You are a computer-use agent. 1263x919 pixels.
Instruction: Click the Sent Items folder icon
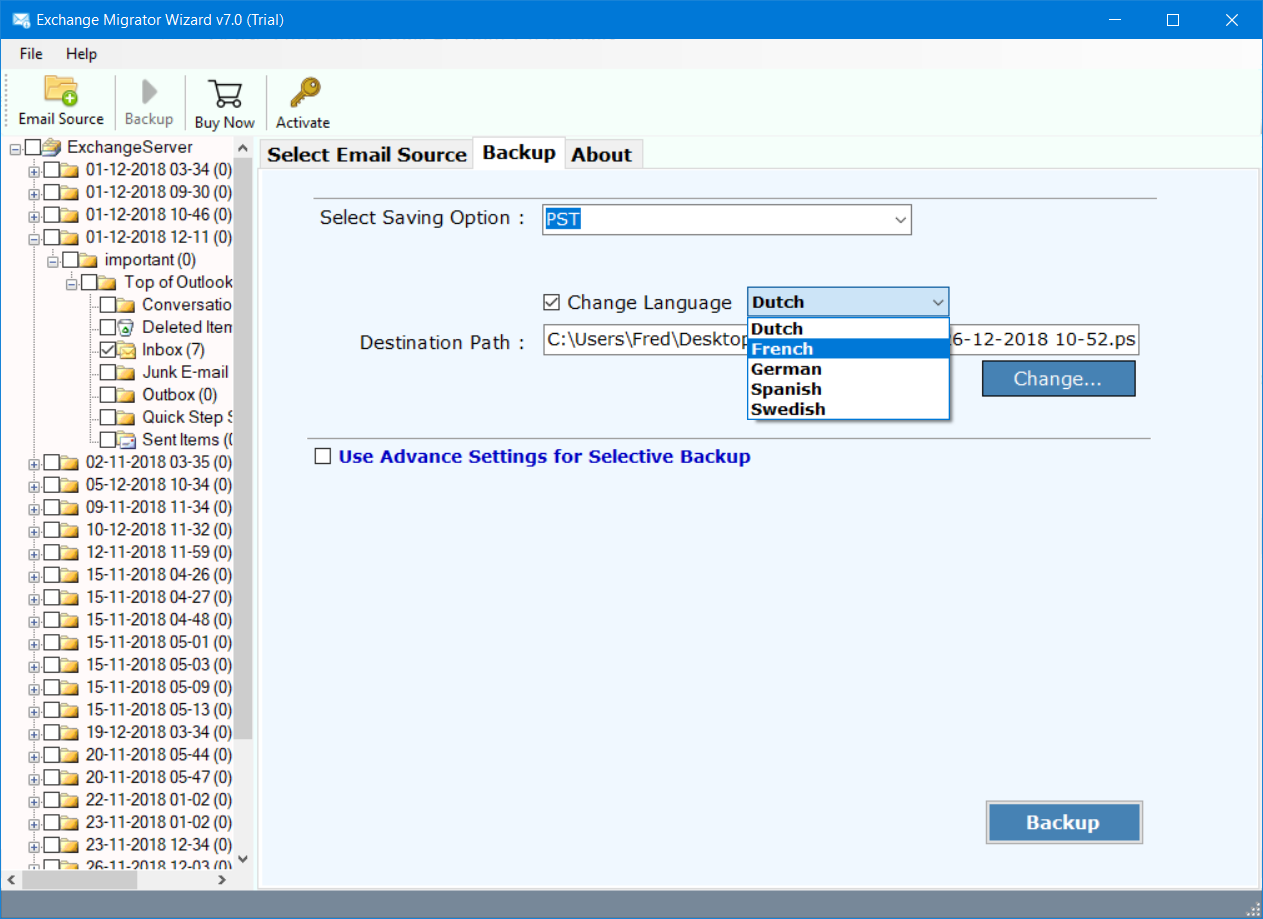coord(126,440)
